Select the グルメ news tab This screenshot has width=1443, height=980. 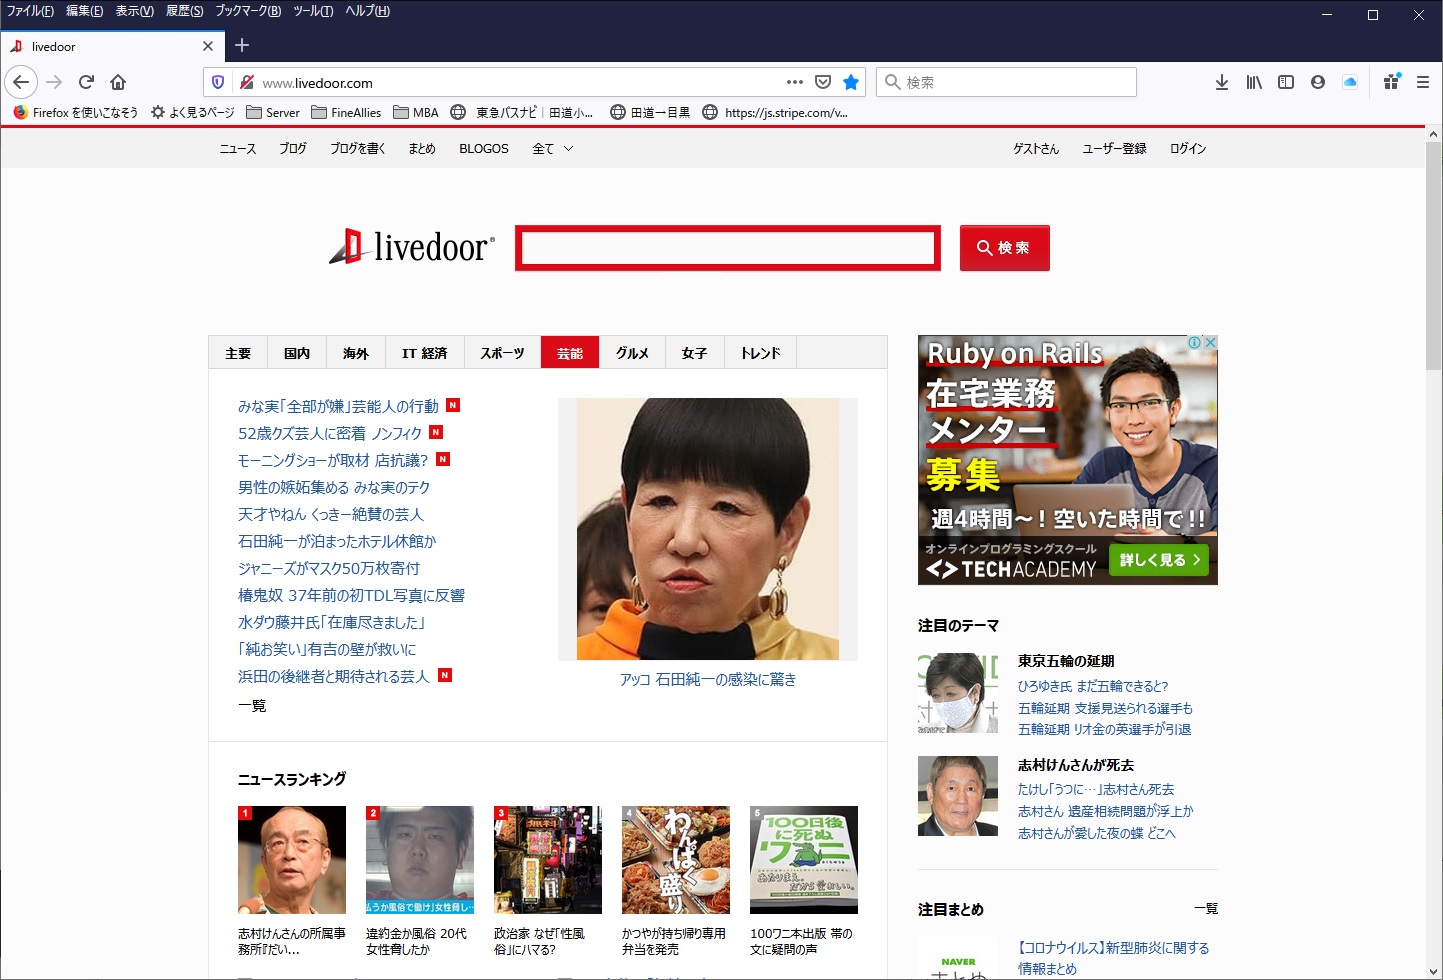(x=632, y=353)
